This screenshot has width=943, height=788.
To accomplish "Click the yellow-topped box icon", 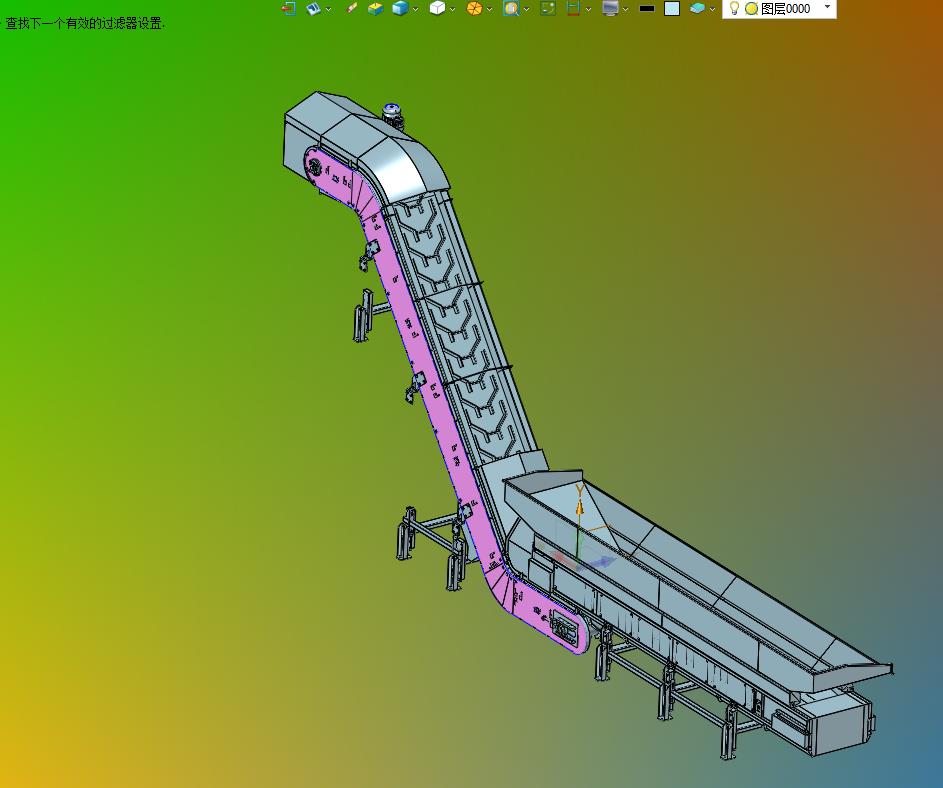I will [375, 8].
